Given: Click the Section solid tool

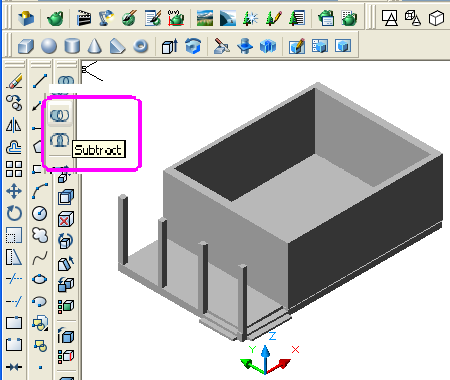Looking at the screenshot, I should coord(245,46).
